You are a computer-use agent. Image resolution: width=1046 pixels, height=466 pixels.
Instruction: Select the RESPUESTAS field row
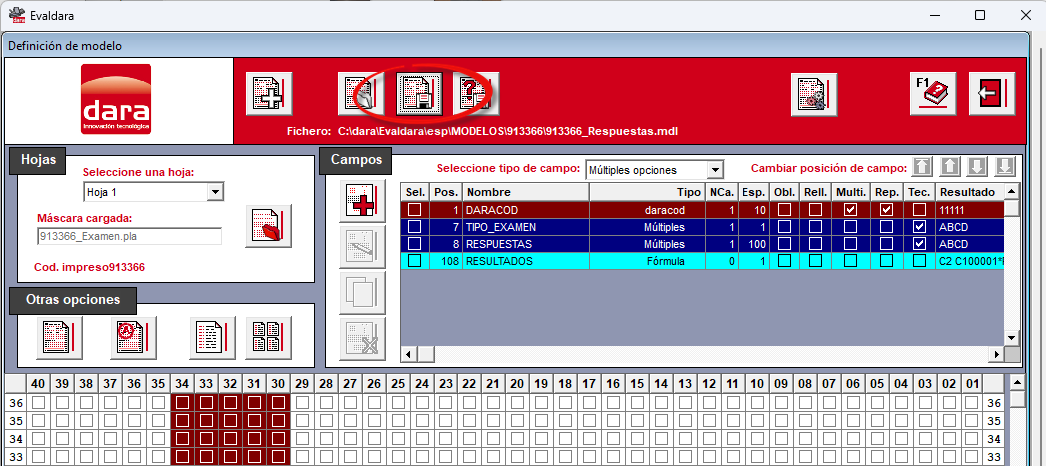(701, 244)
